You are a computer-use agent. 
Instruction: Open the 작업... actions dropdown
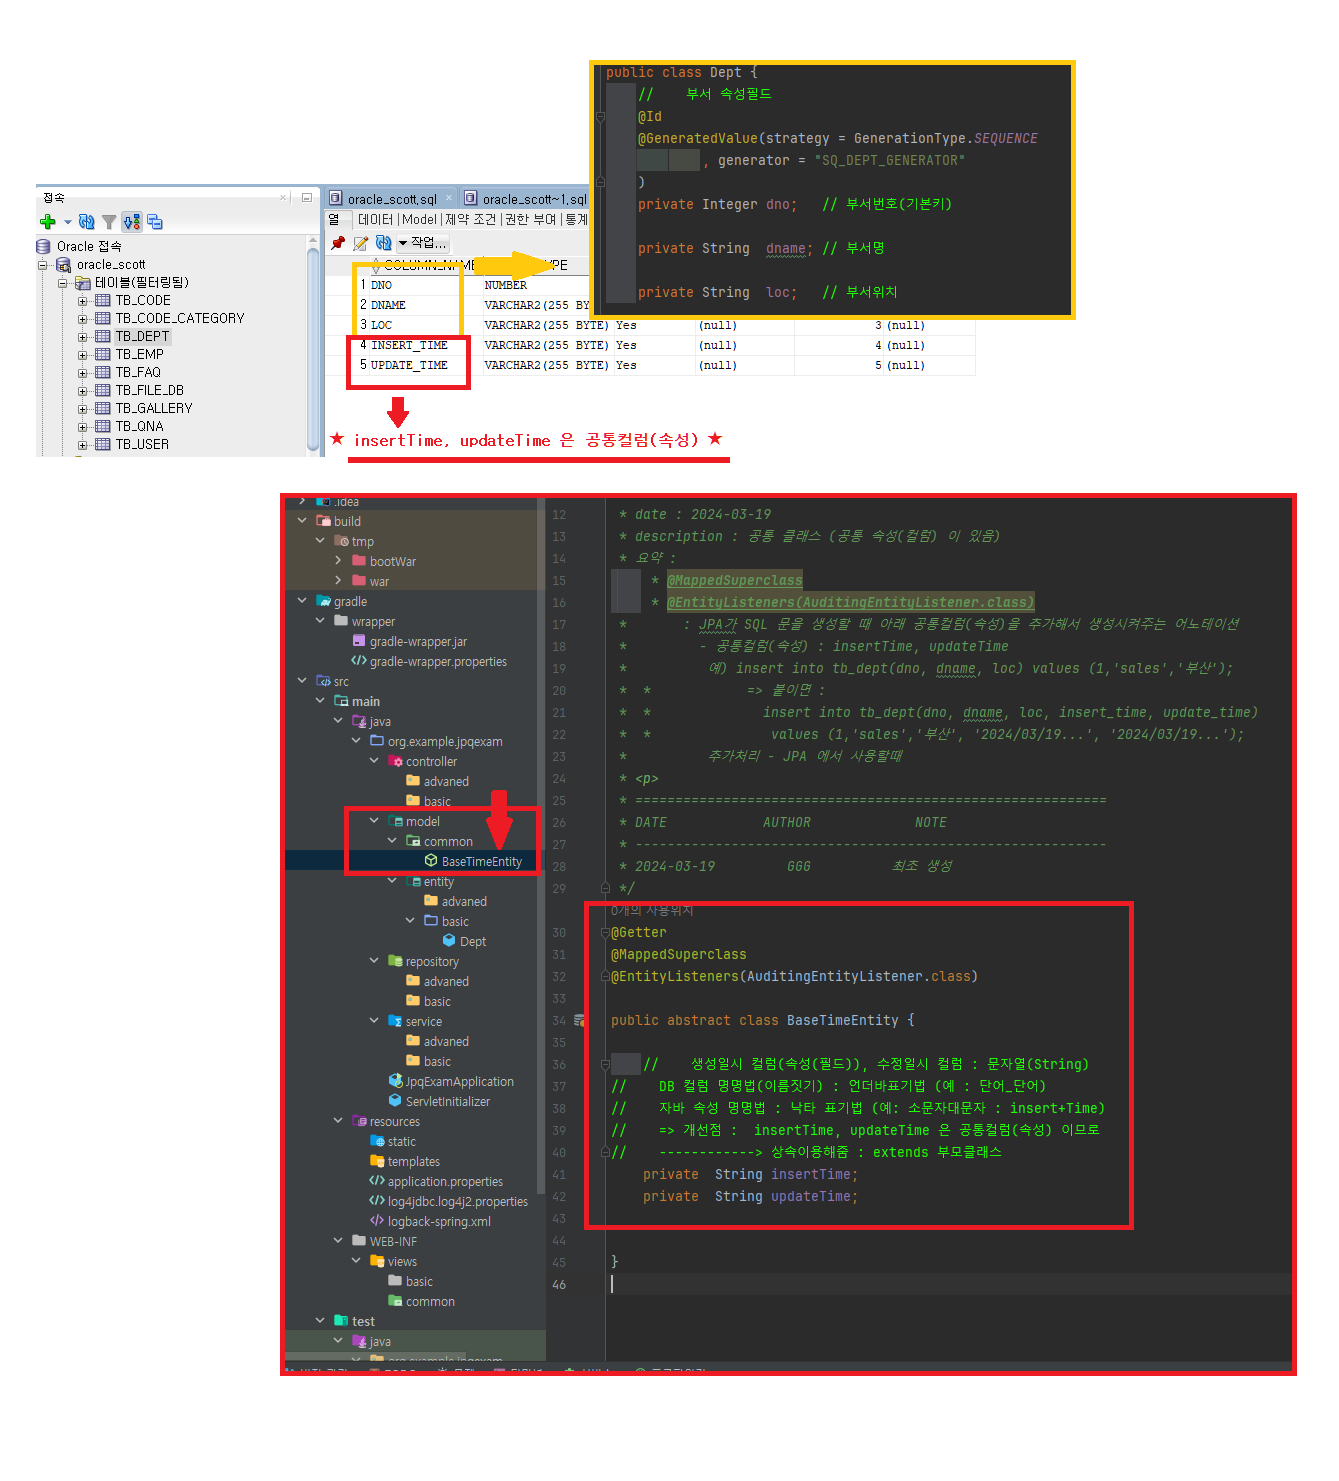click(423, 243)
